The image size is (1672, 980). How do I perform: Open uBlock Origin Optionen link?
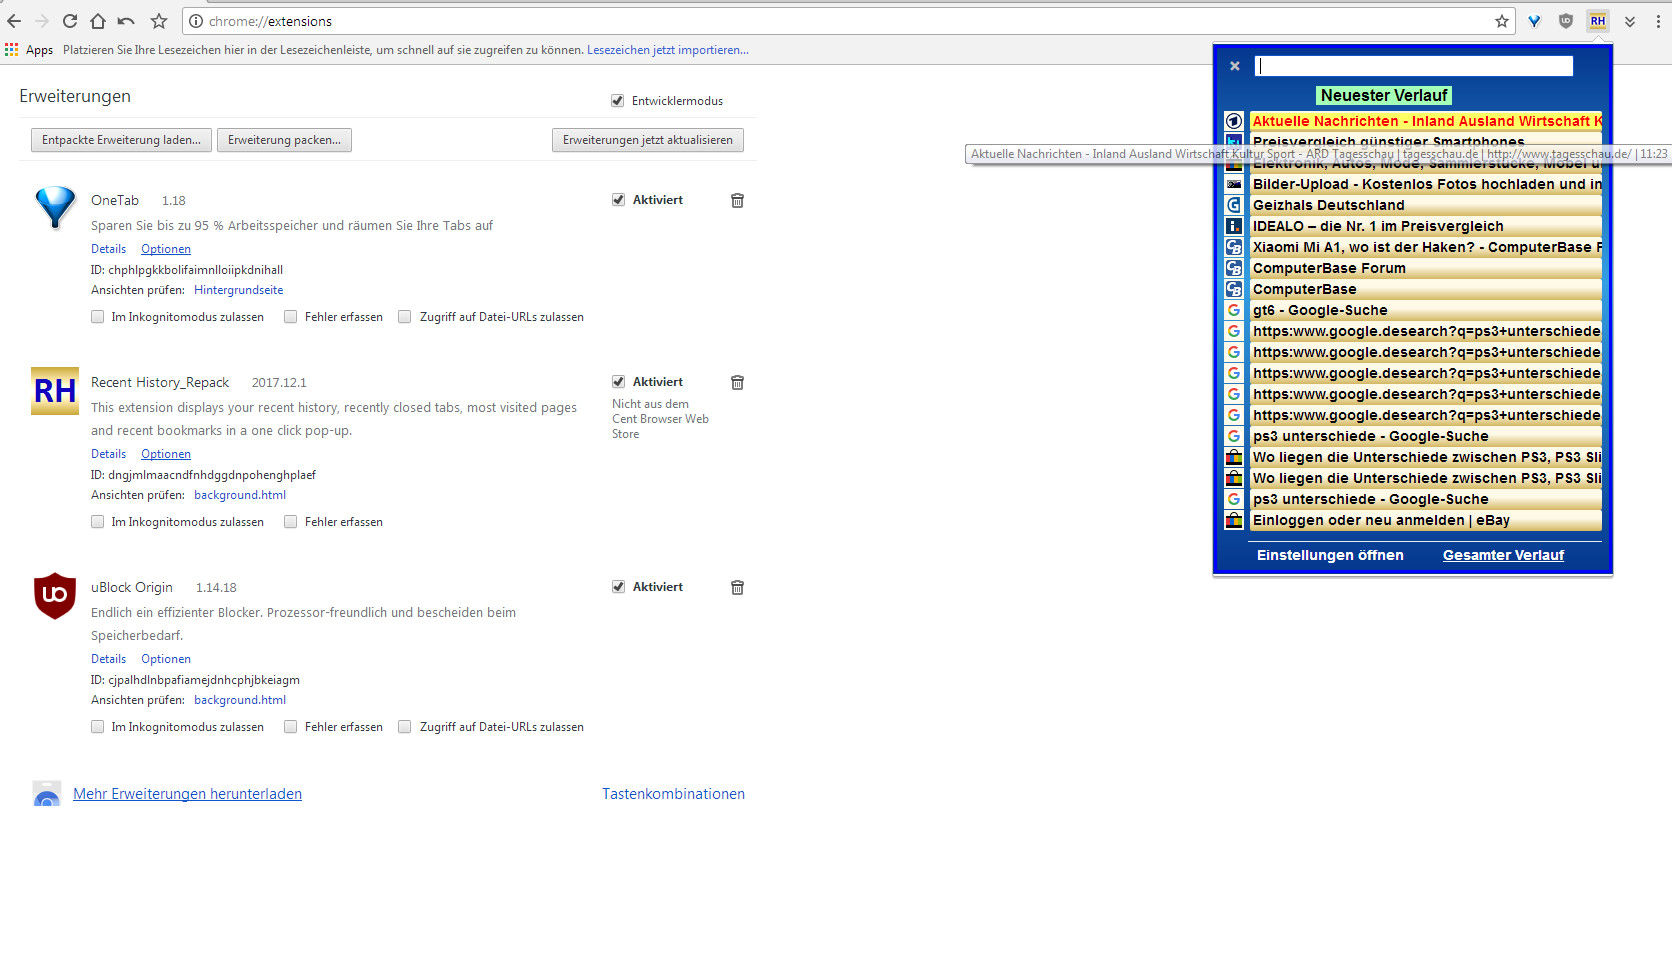[166, 659]
